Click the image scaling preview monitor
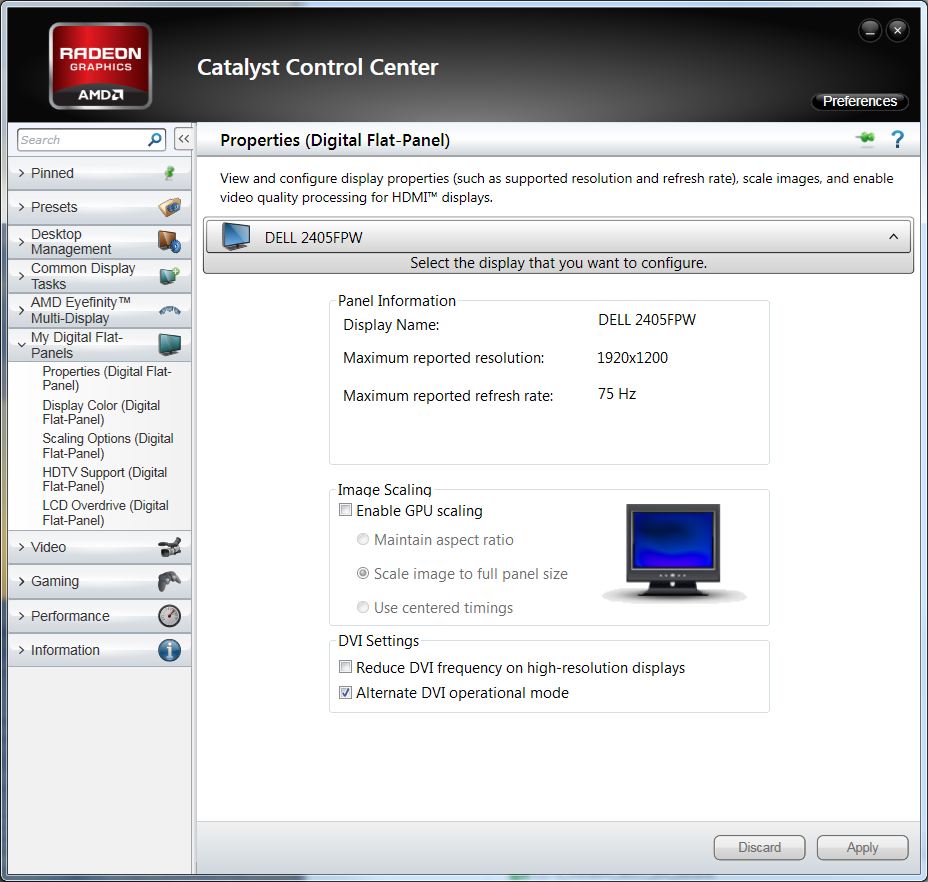928x882 pixels. coord(674,552)
